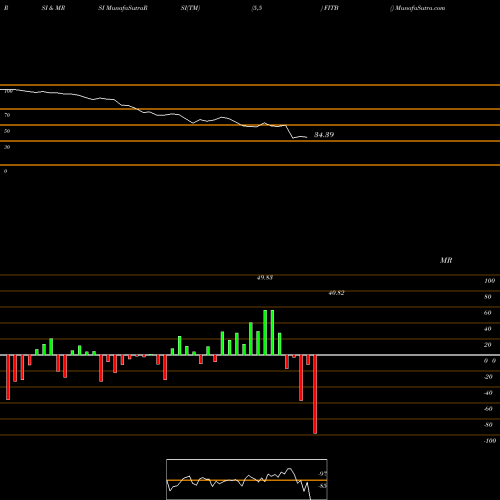
Task: Click the white MR zero baseline
Action: tap(250, 355)
